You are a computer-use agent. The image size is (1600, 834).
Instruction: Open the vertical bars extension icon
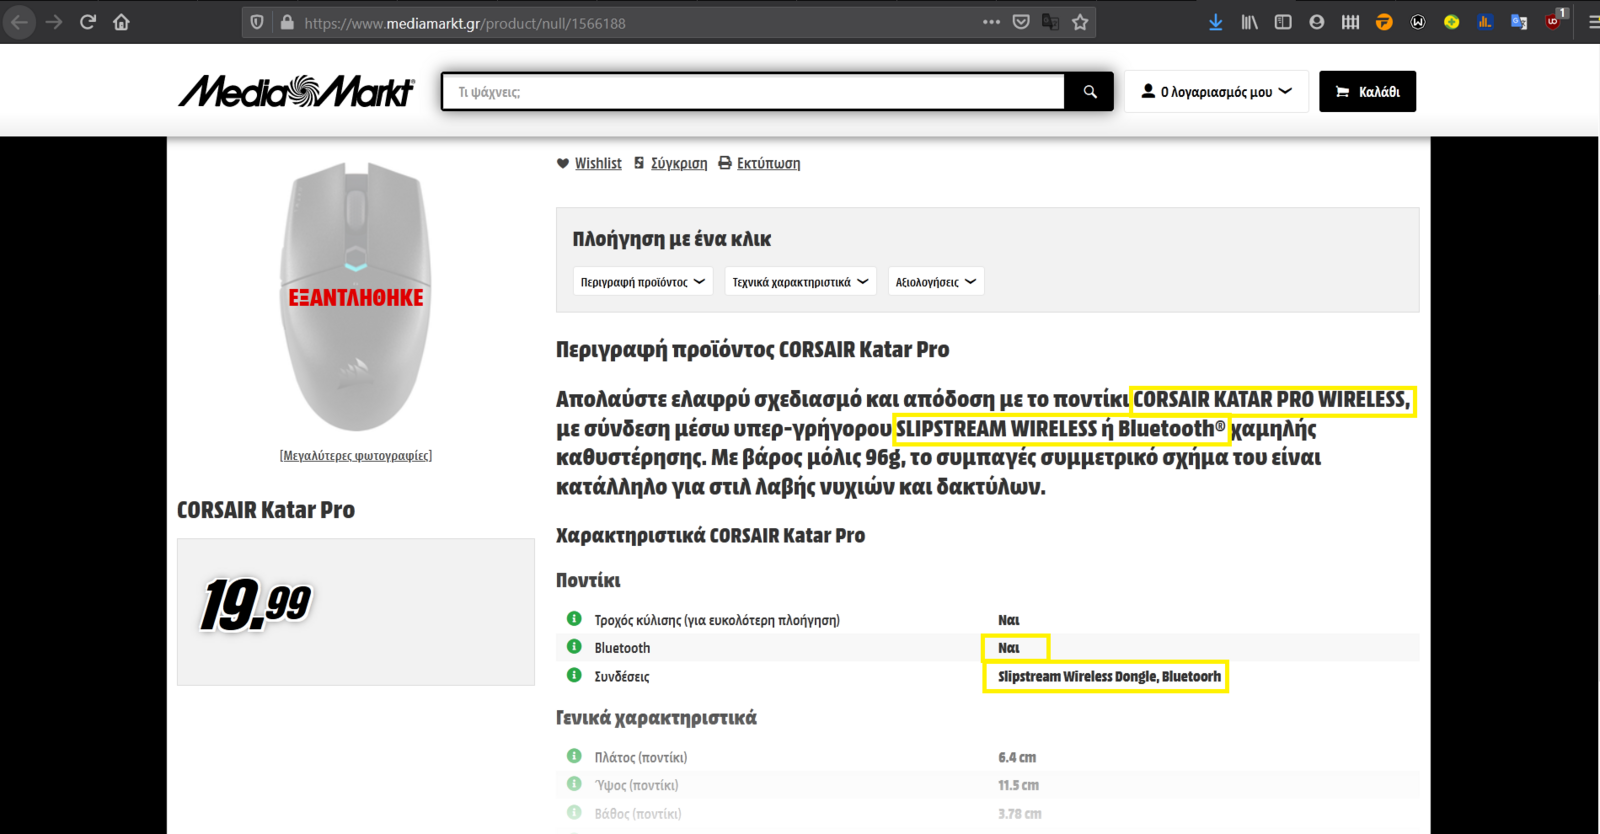point(1350,22)
